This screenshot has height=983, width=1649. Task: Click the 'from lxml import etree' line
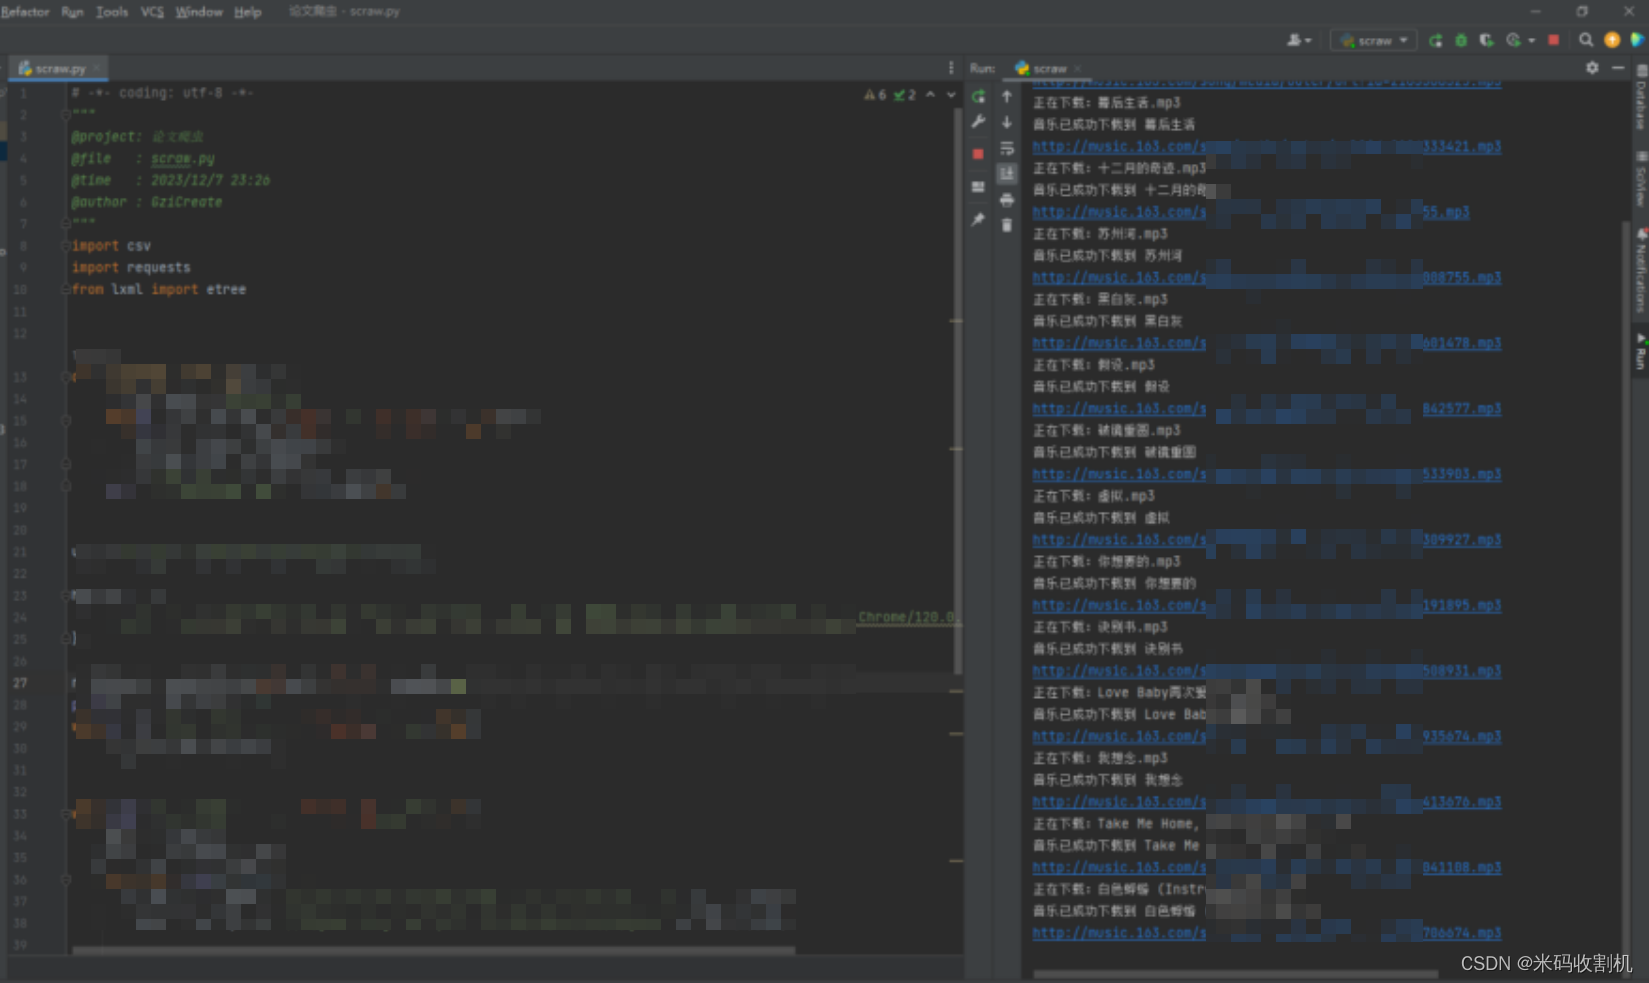[x=158, y=289]
